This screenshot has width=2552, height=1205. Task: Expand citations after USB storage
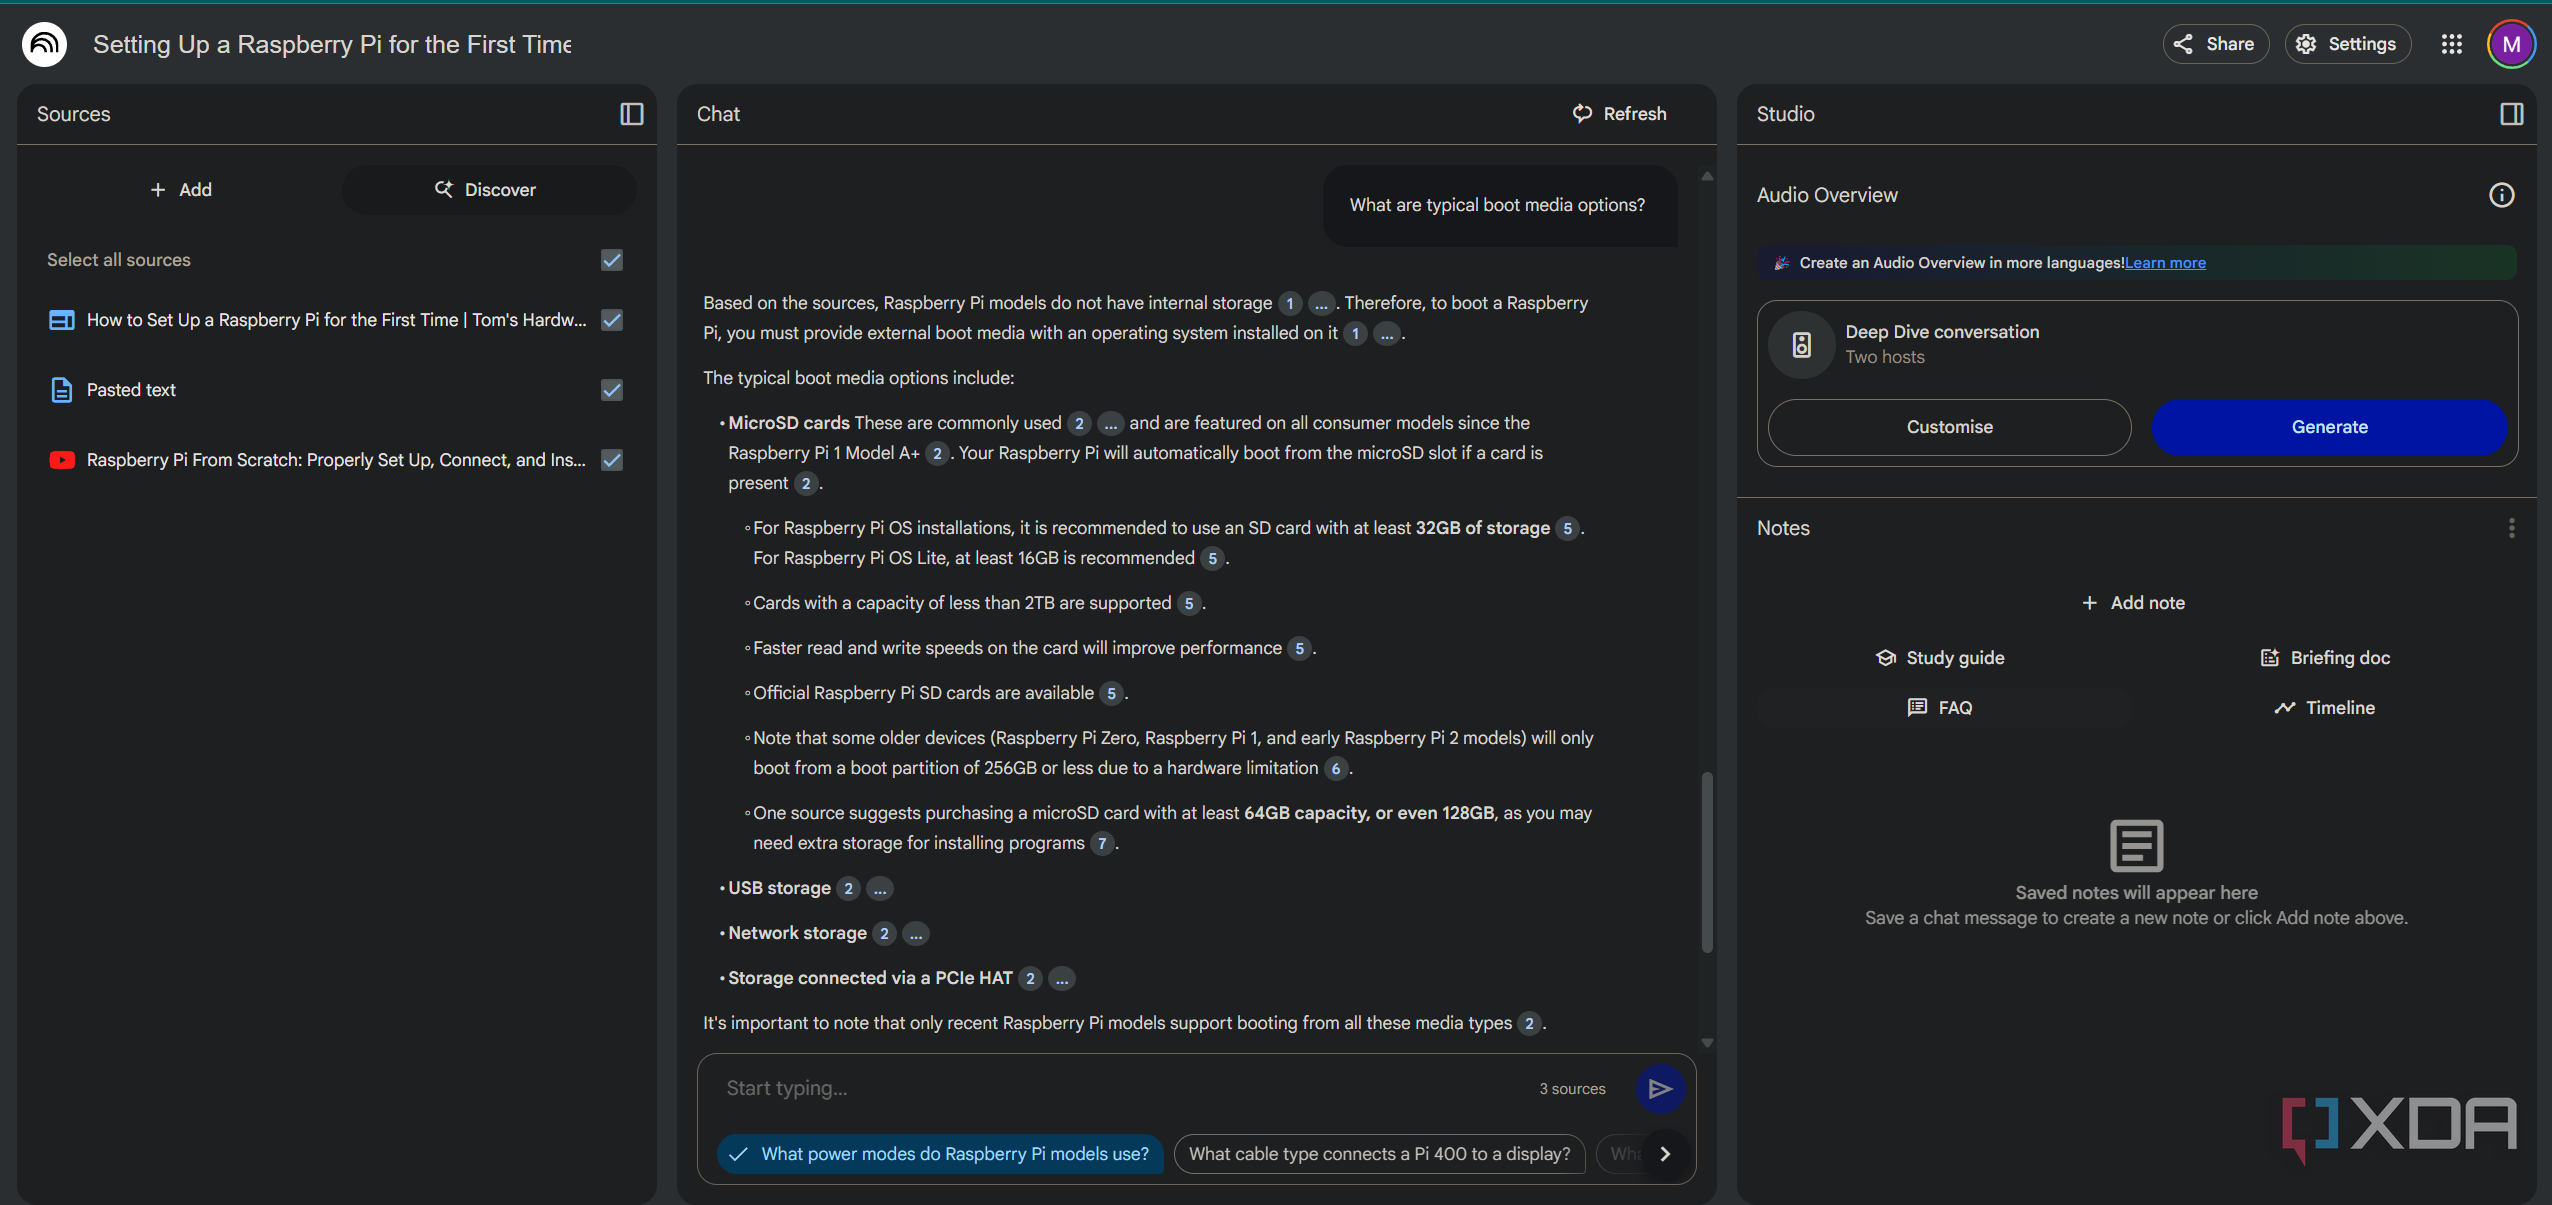(x=880, y=888)
